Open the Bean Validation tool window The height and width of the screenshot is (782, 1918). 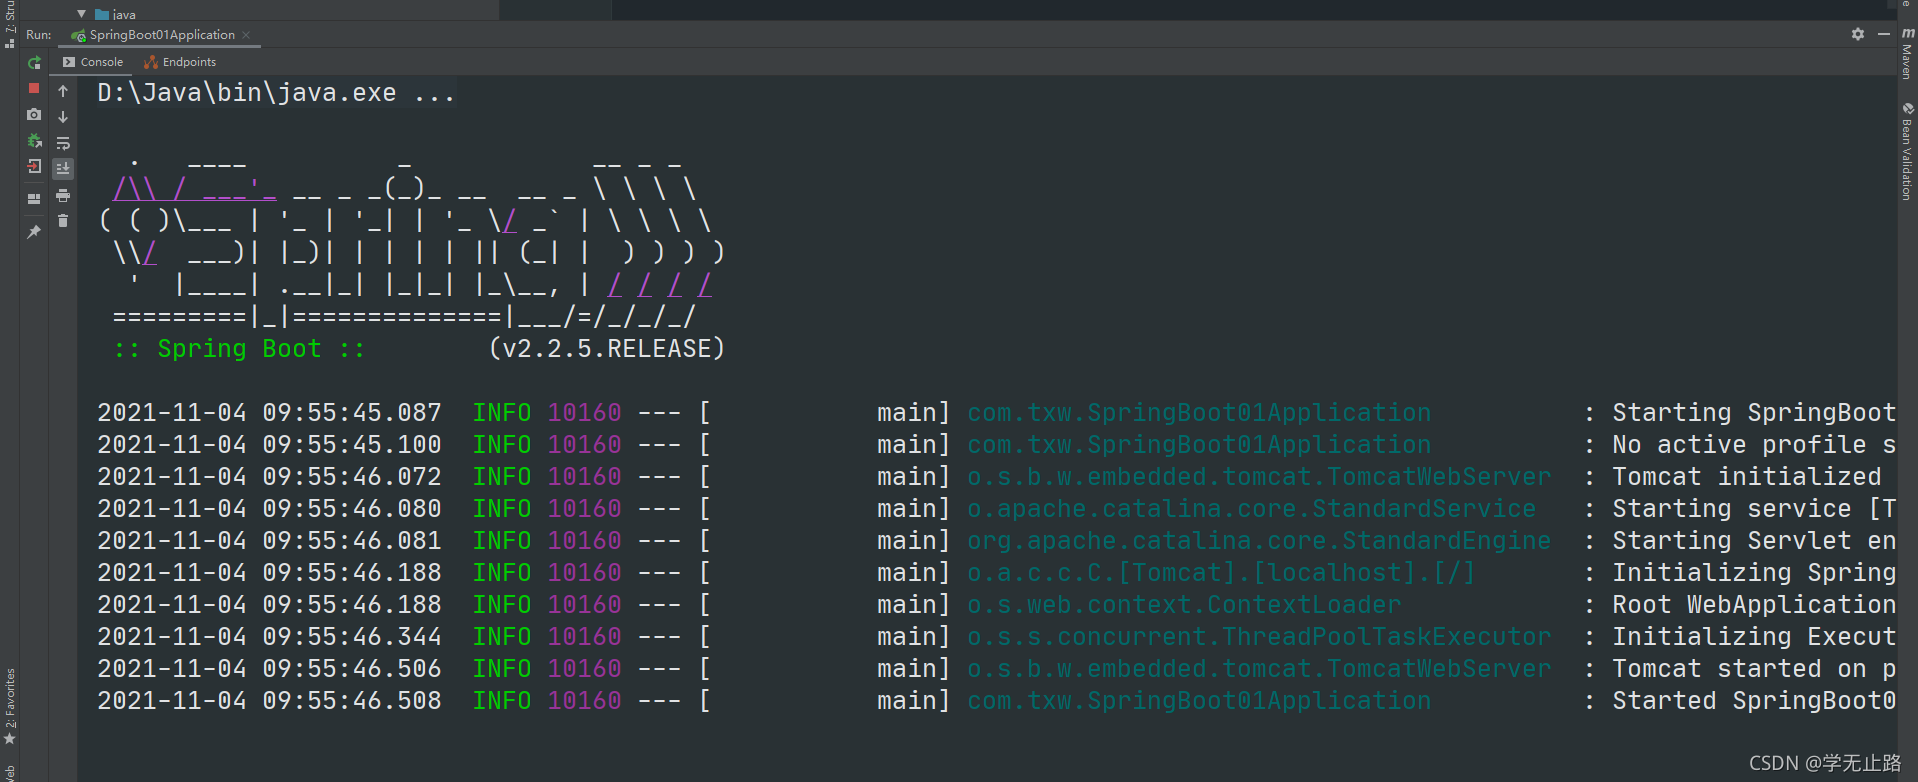(1908, 151)
